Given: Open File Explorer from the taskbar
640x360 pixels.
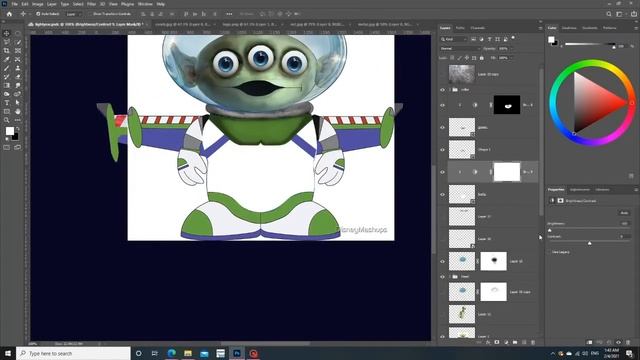Looking at the screenshot, I should coord(188,353).
